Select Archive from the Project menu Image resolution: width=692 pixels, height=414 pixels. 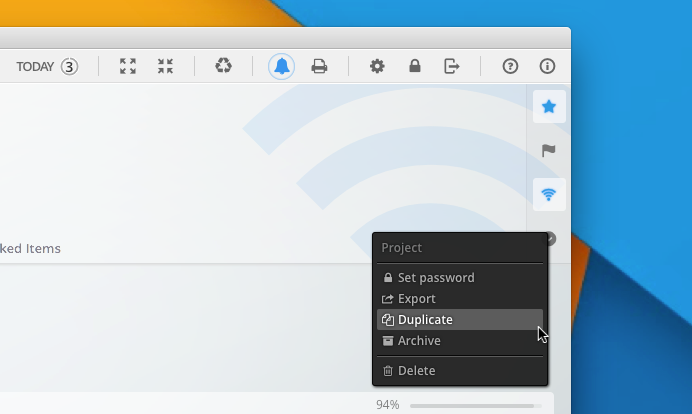click(x=419, y=341)
